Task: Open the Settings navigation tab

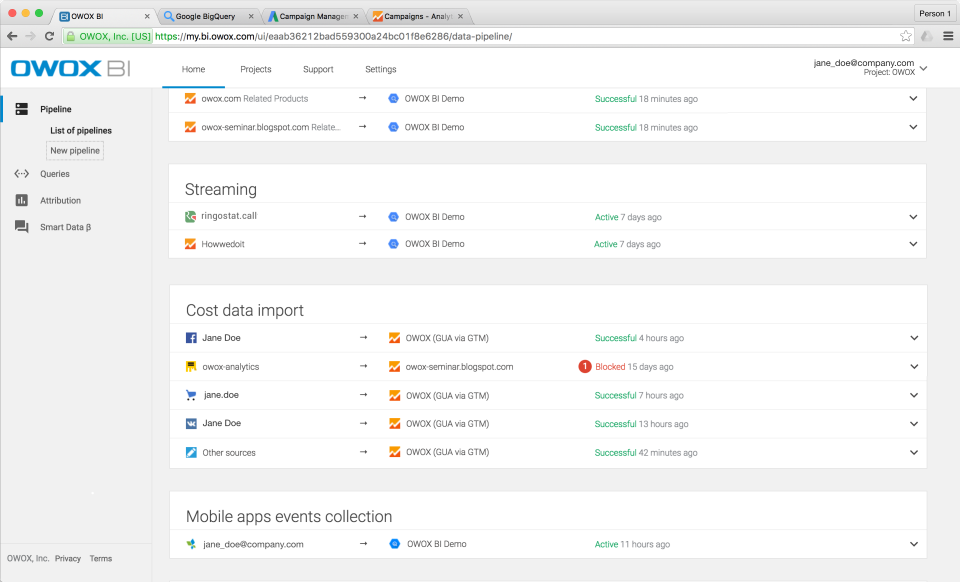Action: pos(381,69)
